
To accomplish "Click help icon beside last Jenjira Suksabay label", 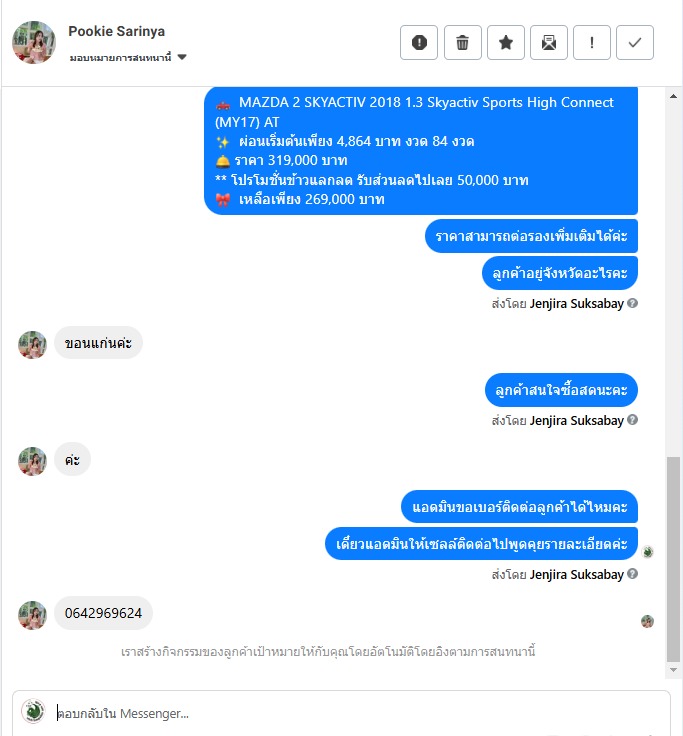I will pos(632,574).
